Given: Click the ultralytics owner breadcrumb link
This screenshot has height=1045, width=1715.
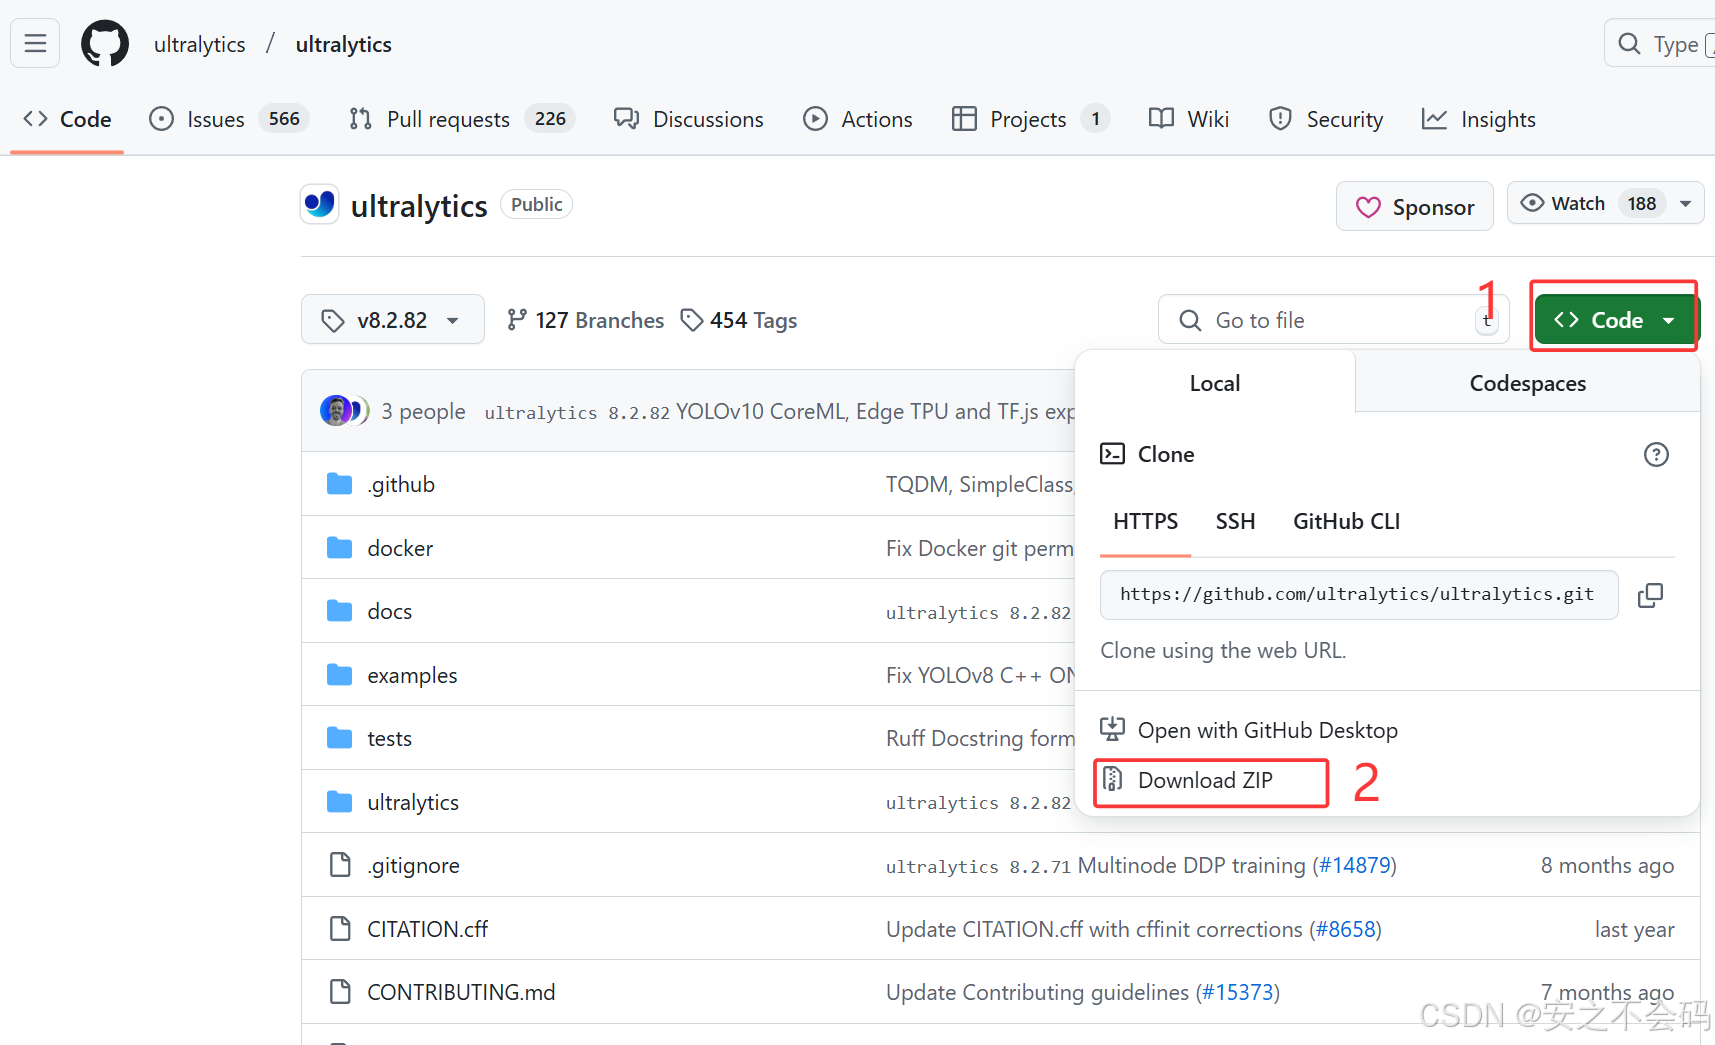Looking at the screenshot, I should tap(200, 44).
